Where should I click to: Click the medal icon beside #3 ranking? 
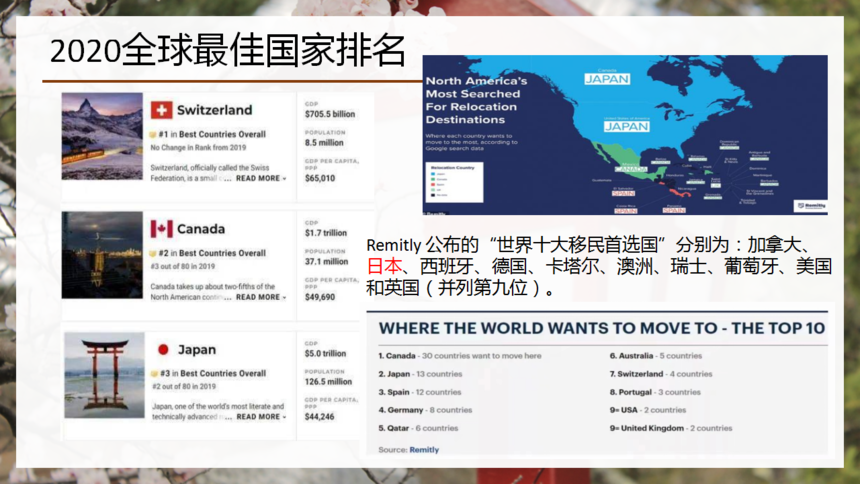(x=154, y=374)
